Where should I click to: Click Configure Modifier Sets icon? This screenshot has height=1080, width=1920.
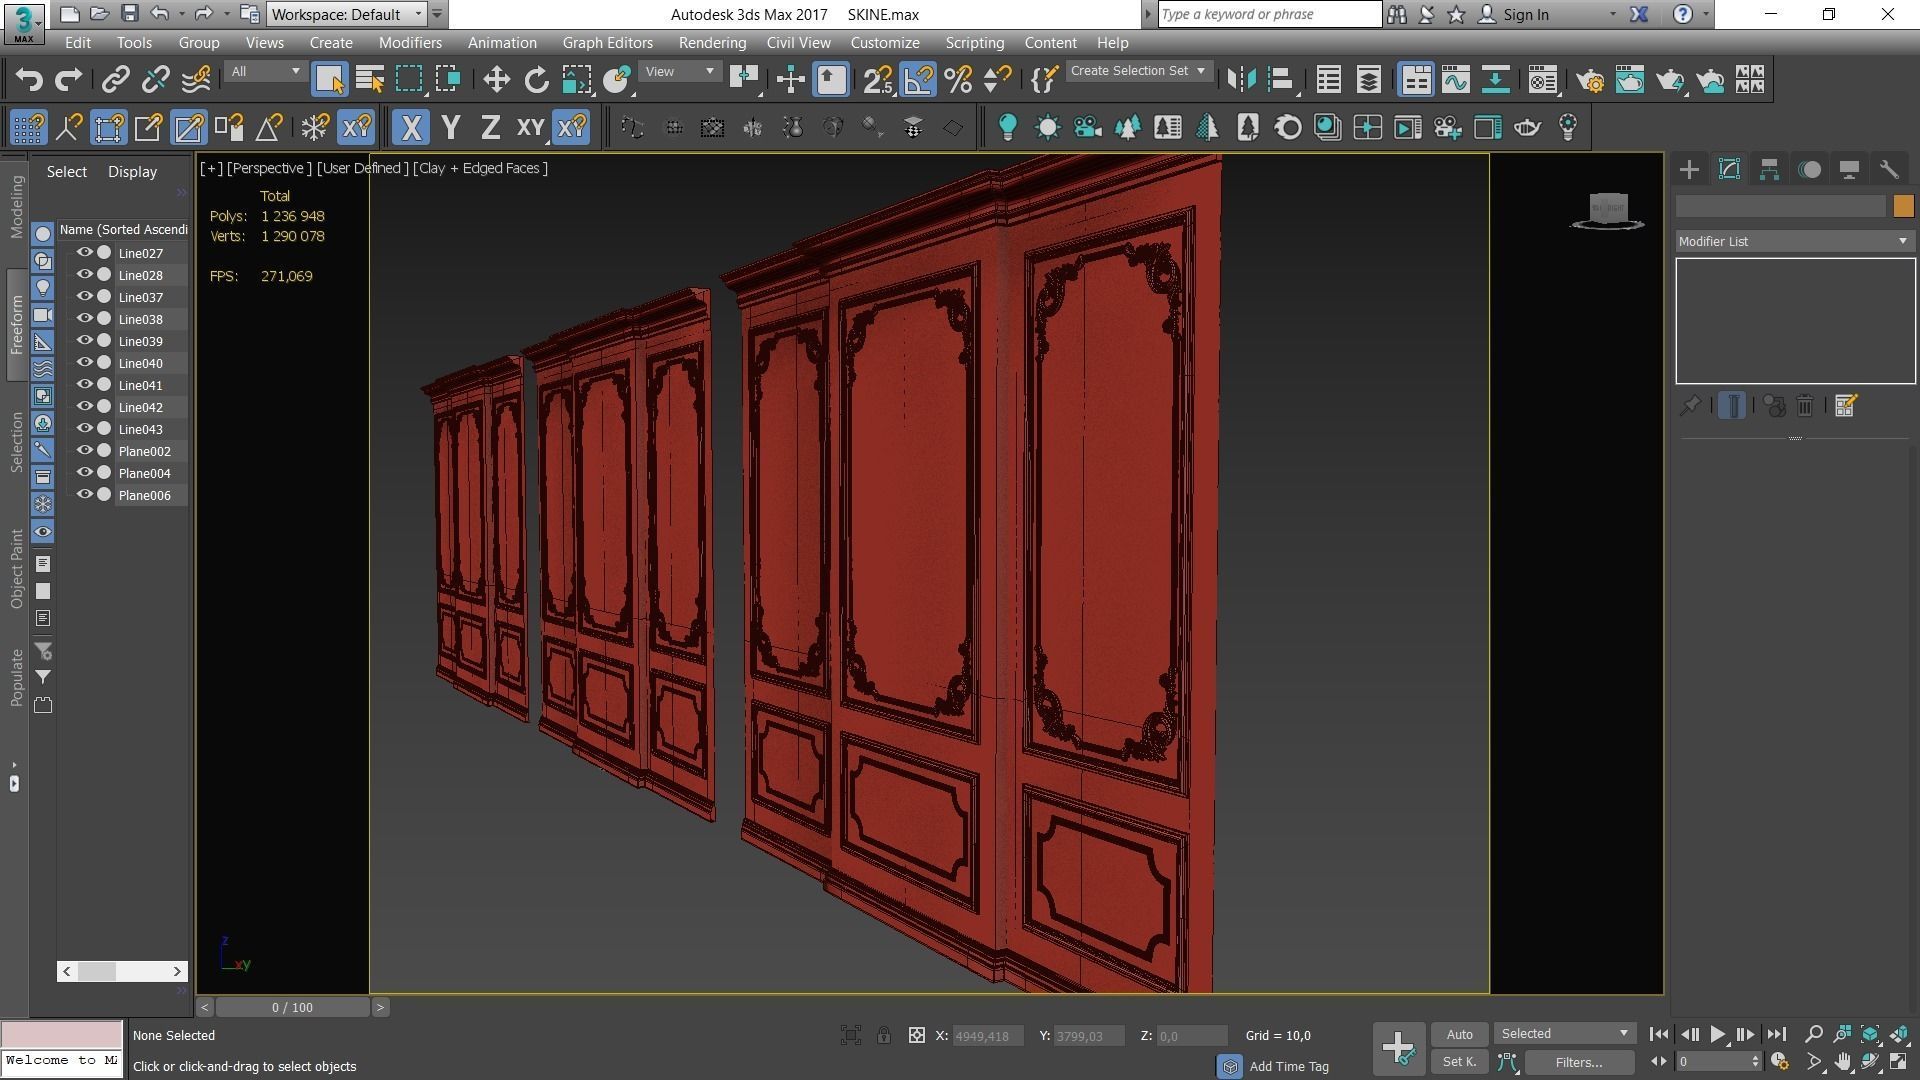tap(1845, 405)
